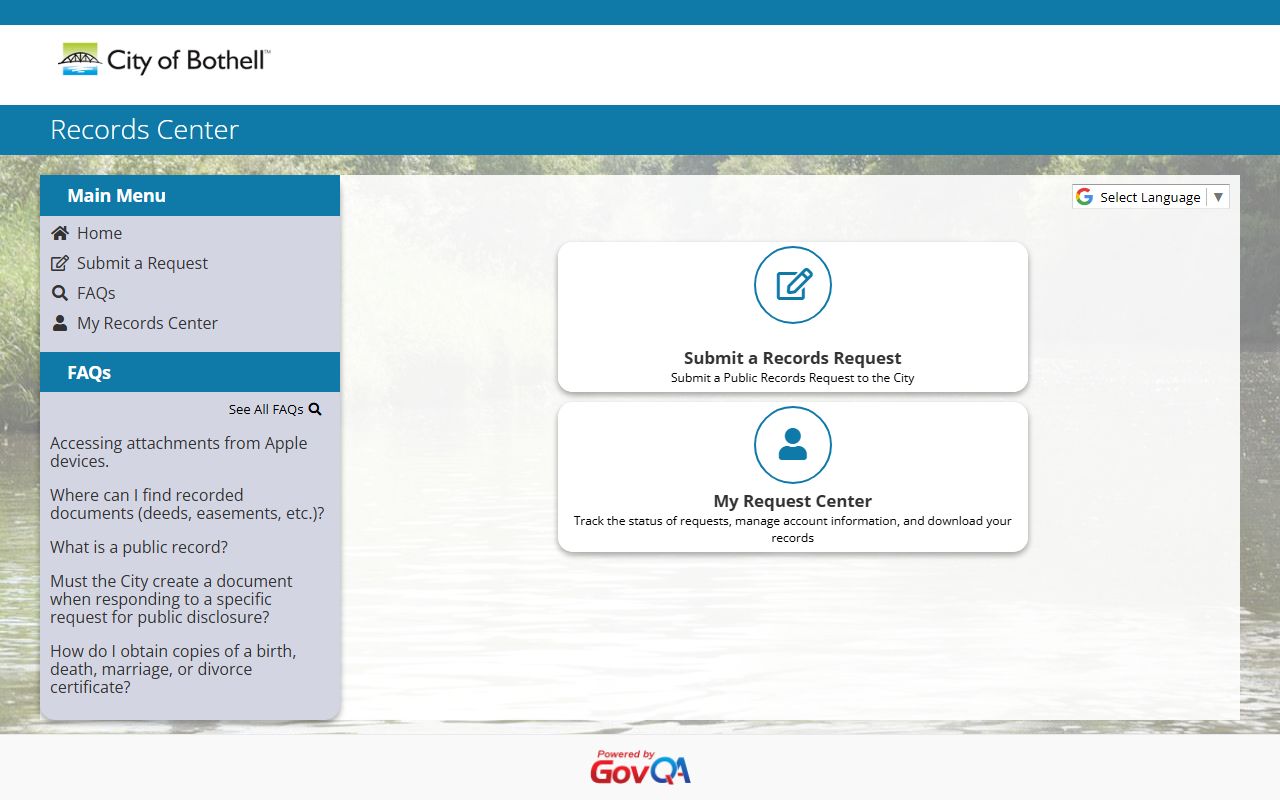
Task: Click the circular user icon for request center
Action: click(x=792, y=445)
